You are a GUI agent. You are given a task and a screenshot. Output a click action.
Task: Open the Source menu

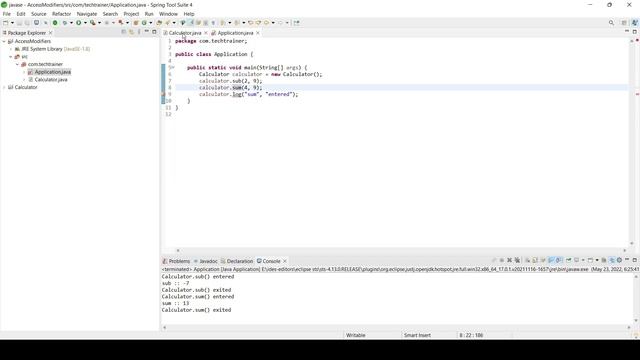click(x=39, y=14)
